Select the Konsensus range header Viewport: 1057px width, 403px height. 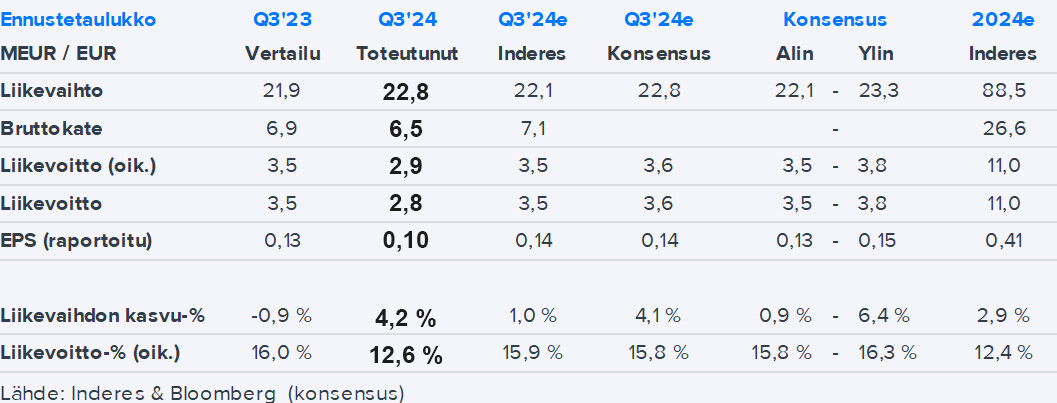(x=835, y=20)
